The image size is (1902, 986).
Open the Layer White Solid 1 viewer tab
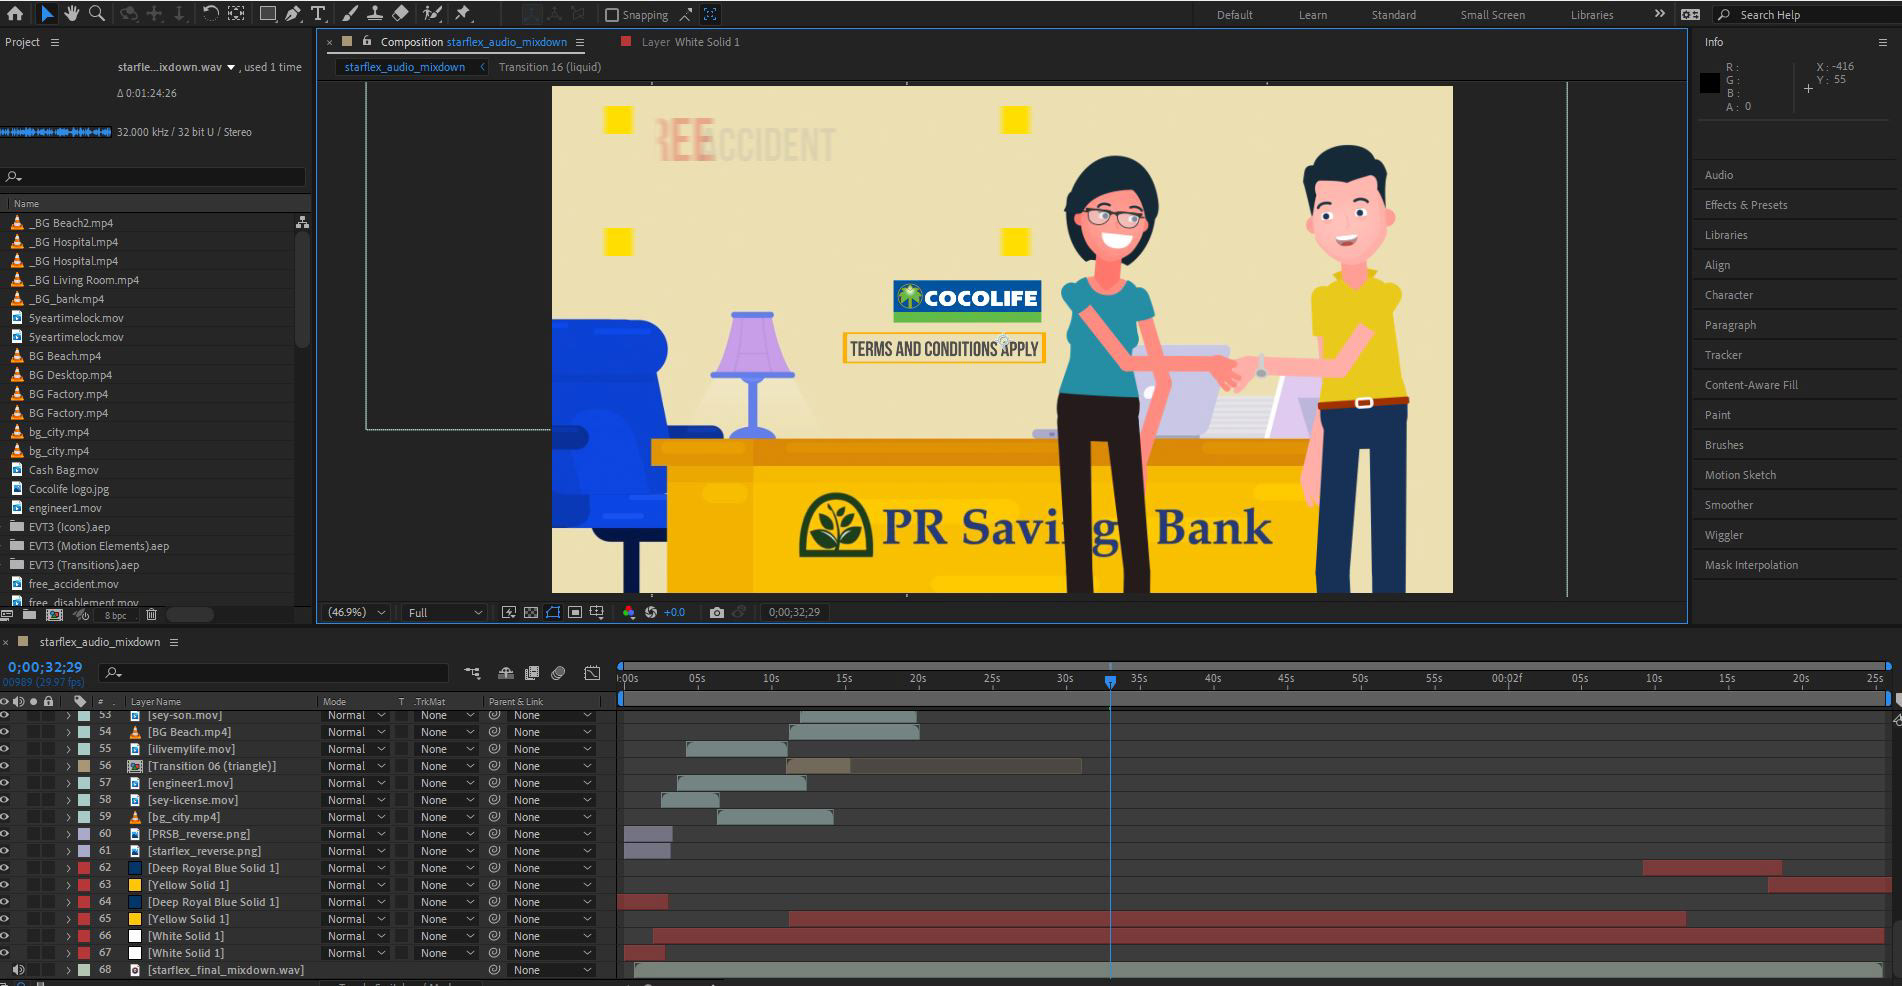click(690, 42)
